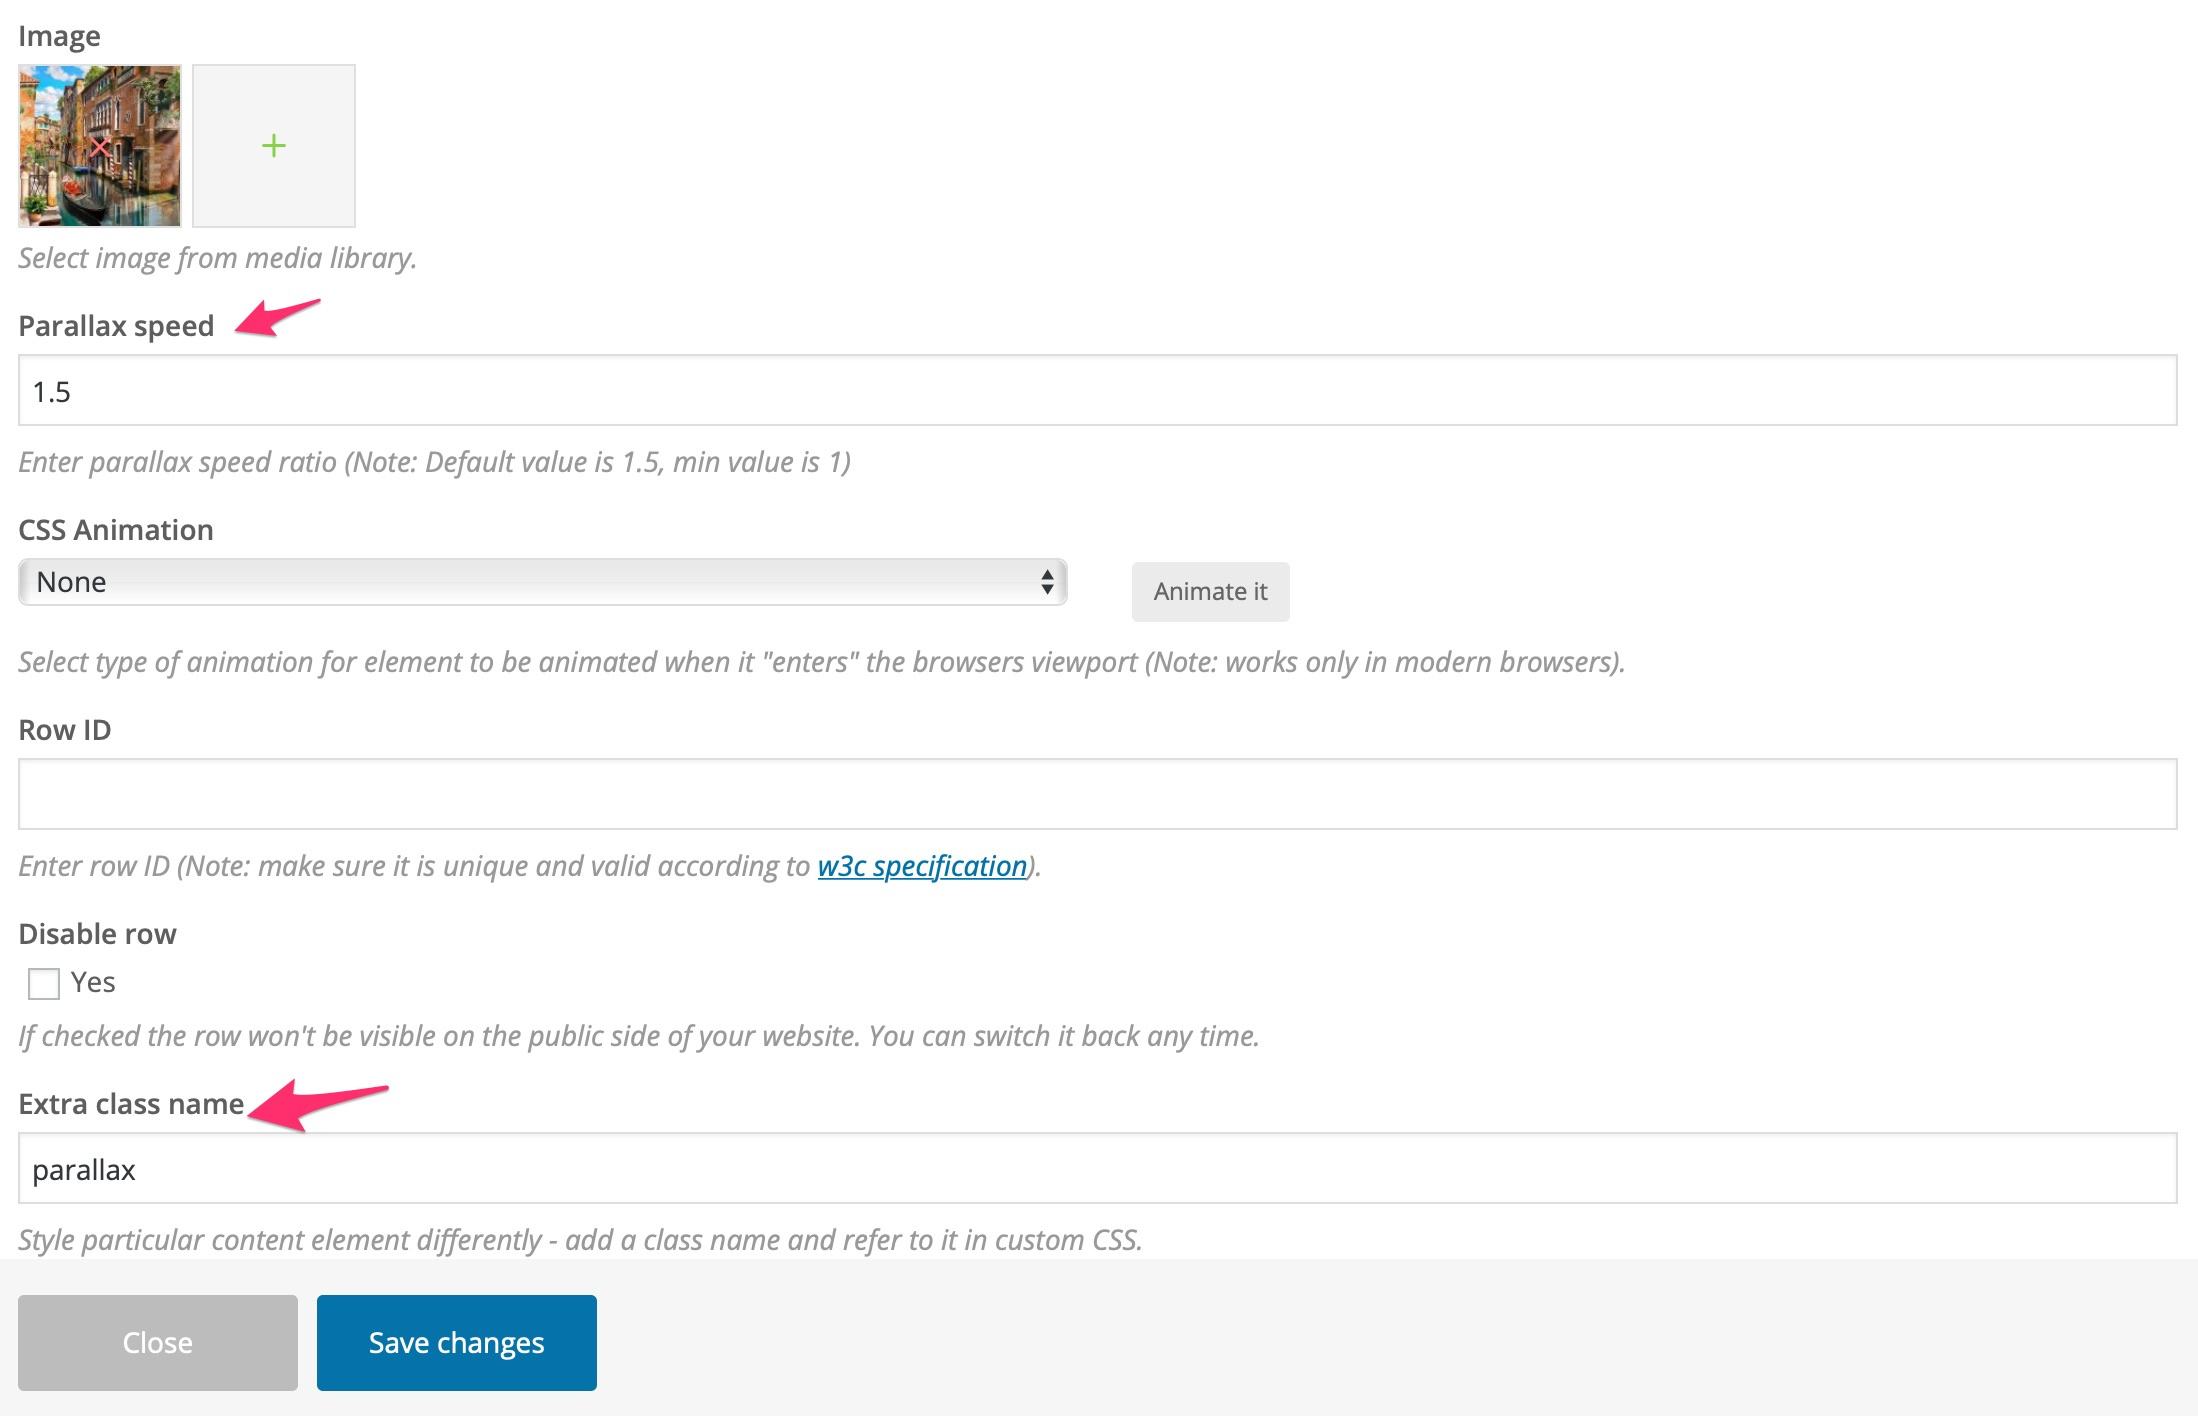Click the 'Row ID' label
Image resolution: width=2198 pixels, height=1416 pixels.
tap(65, 730)
